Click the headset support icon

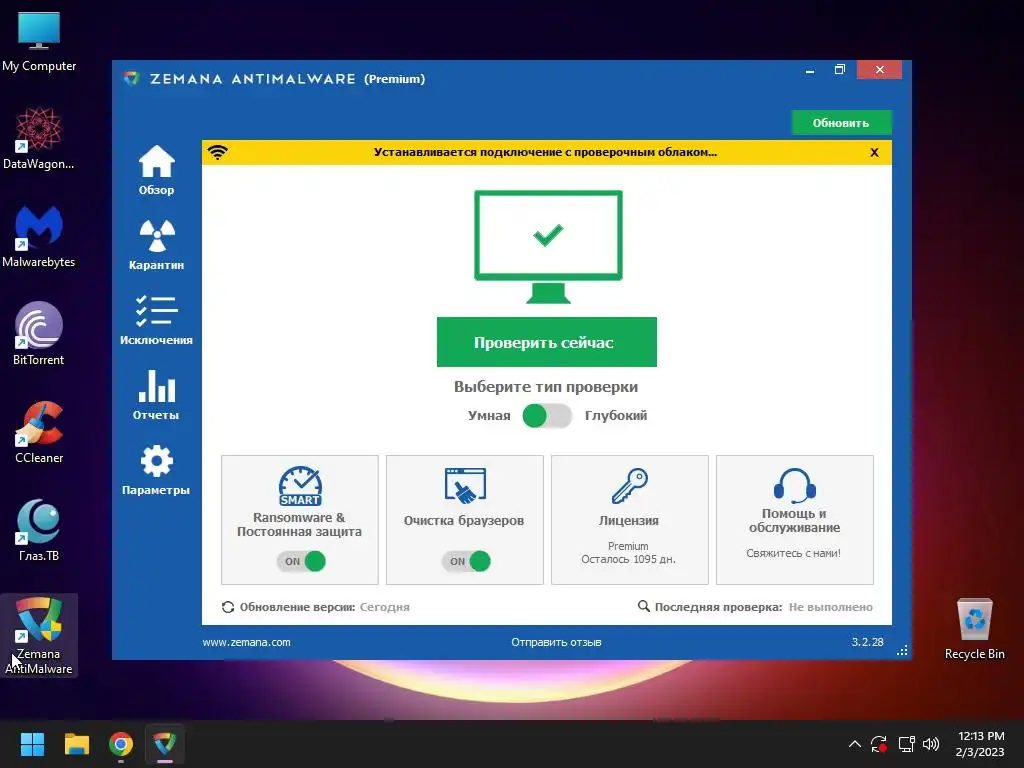coord(794,485)
